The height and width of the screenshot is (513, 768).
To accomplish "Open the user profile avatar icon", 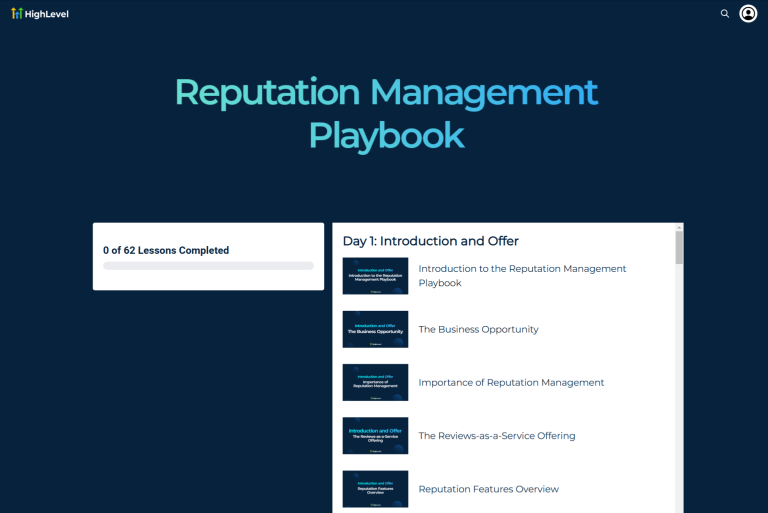I will coord(748,14).
